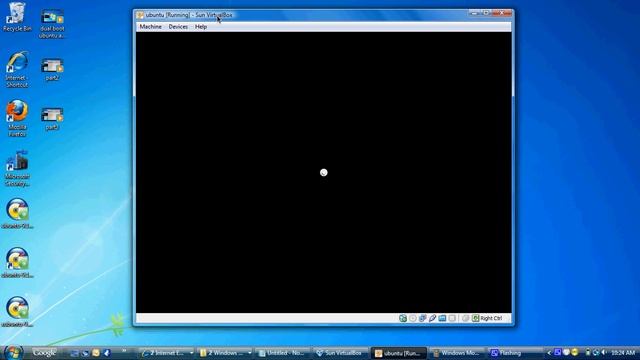The image size is (640, 360).
Task: Click the Right Ctrl host key label
Action: click(491, 318)
